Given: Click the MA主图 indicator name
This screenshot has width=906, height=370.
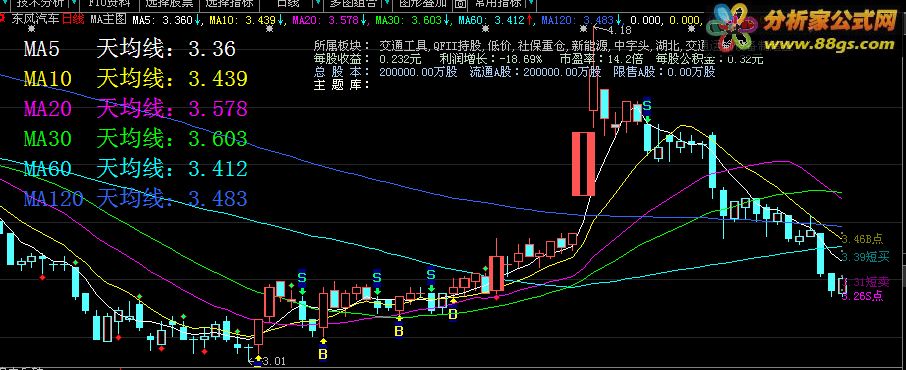Looking at the screenshot, I should pyautogui.click(x=108, y=19).
